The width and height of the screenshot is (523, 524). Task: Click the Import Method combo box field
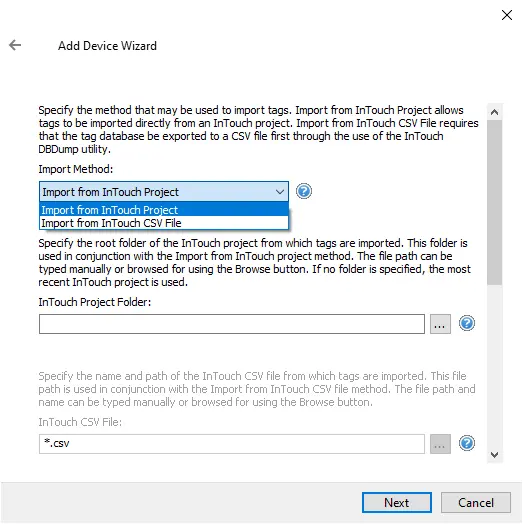164,192
